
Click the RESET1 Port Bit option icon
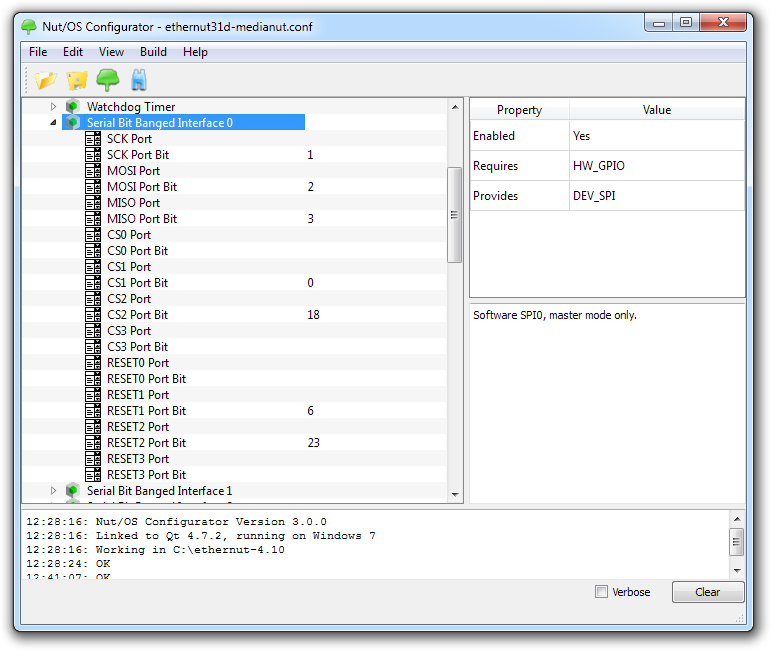pyautogui.click(x=93, y=411)
